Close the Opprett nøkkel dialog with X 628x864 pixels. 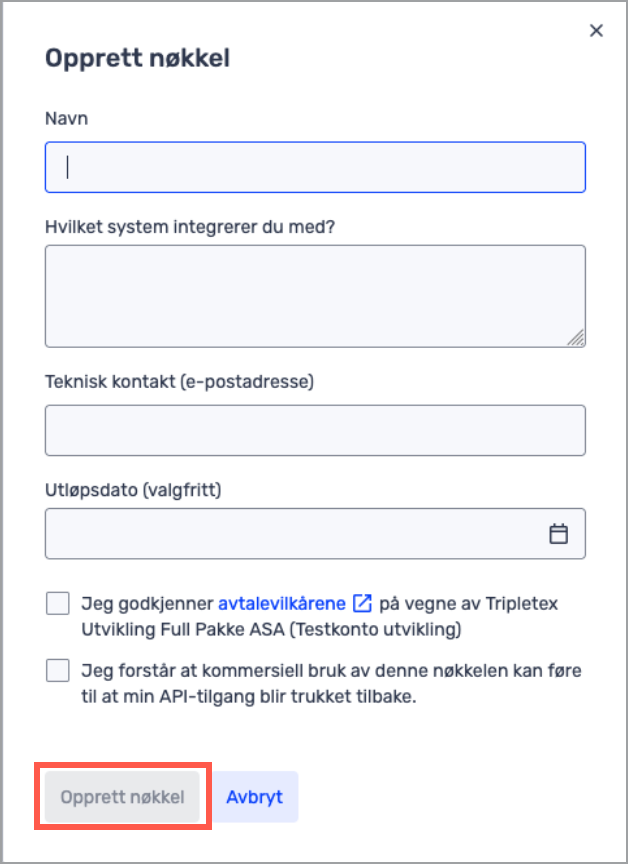tap(596, 31)
